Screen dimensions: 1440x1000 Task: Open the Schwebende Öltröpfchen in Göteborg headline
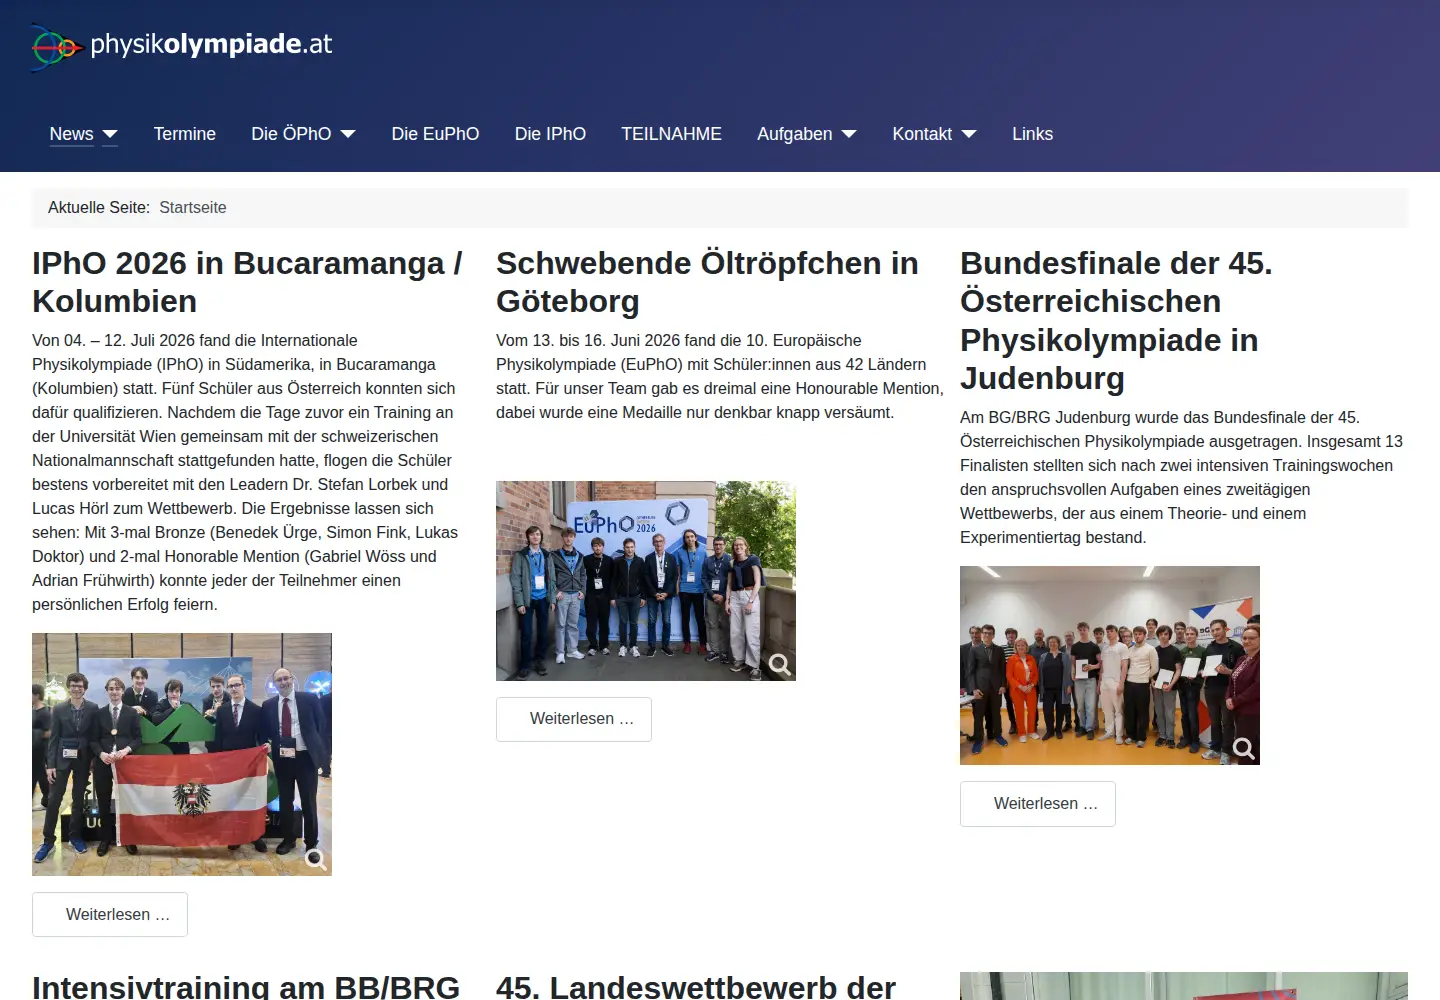pos(707,282)
